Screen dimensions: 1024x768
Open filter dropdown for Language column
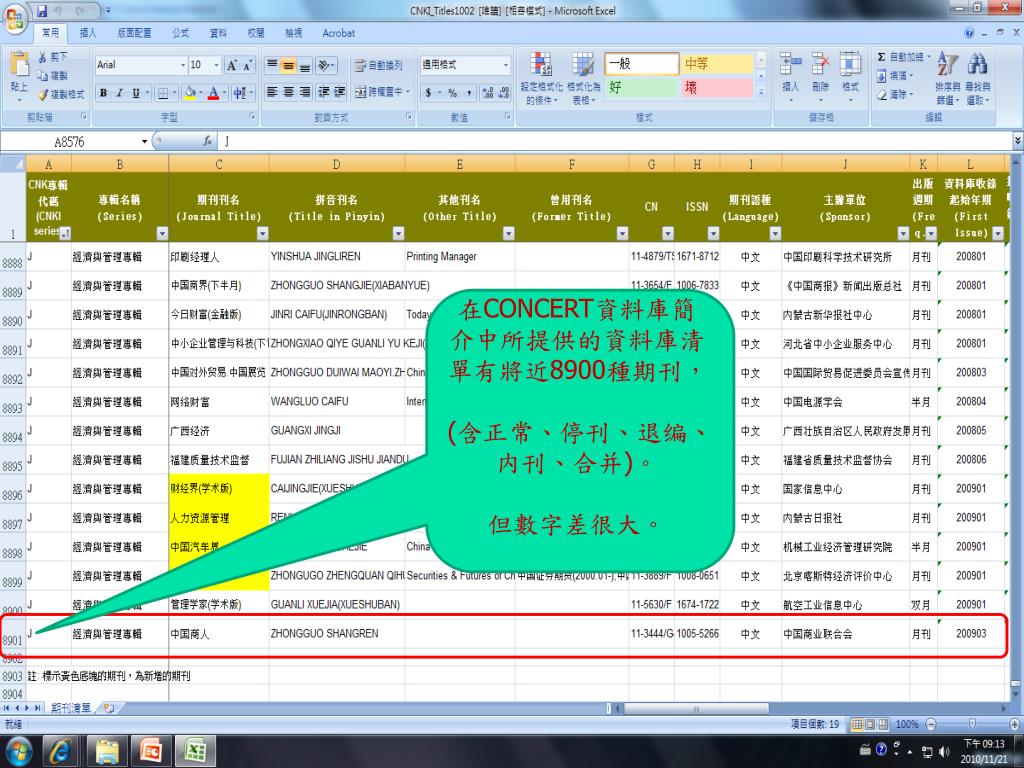tap(775, 233)
